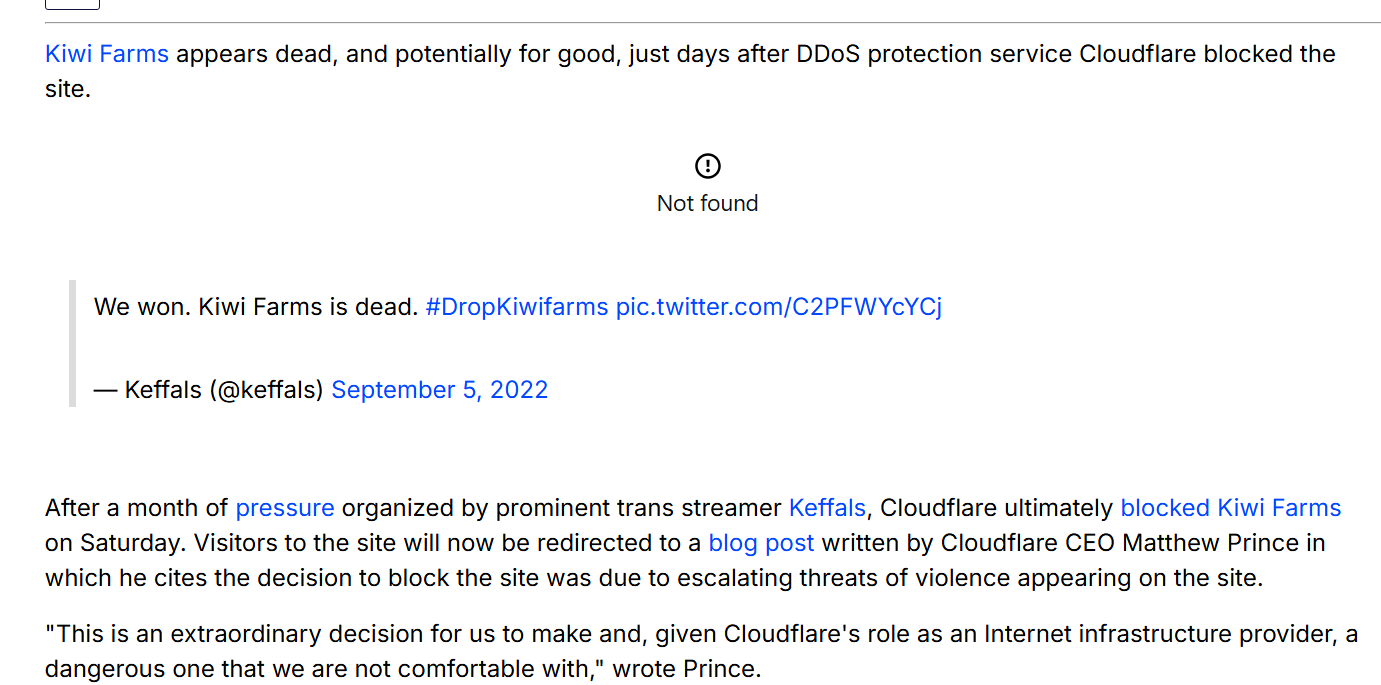Open the September 5, 2022 tweet date
Screen dimensions: 1381x685
pyautogui.click(x=439, y=389)
